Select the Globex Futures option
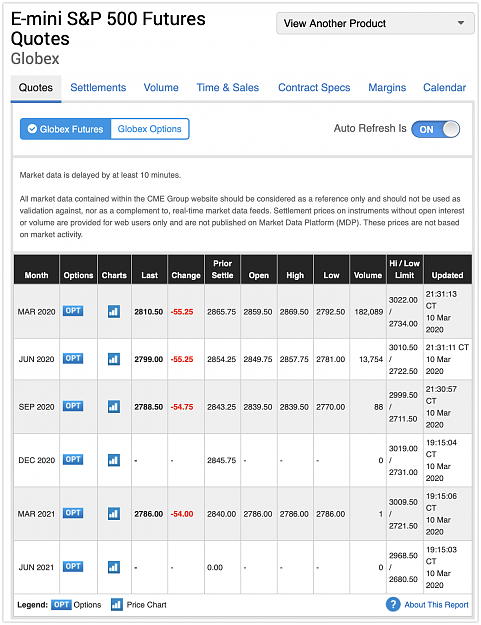Screen dimensions: 481x625 click(65, 129)
